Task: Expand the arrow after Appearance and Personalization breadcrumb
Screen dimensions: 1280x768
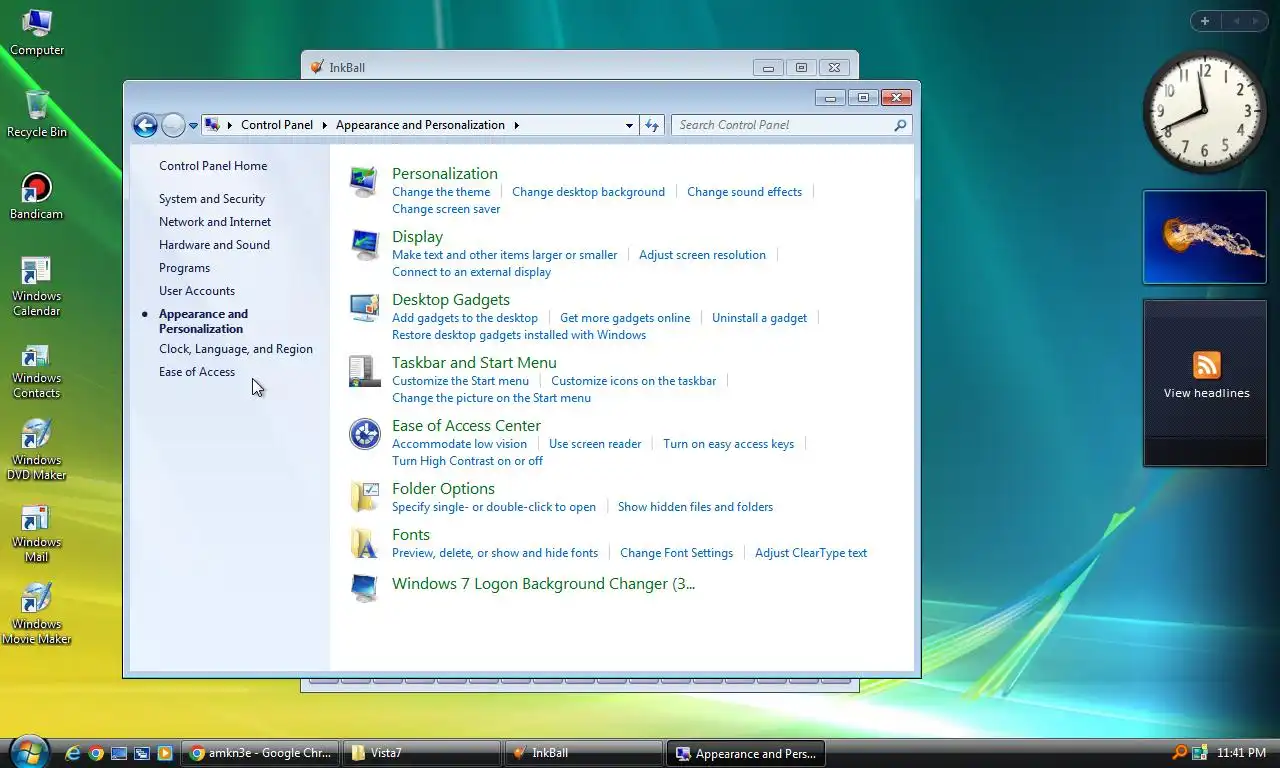Action: pyautogui.click(x=517, y=125)
